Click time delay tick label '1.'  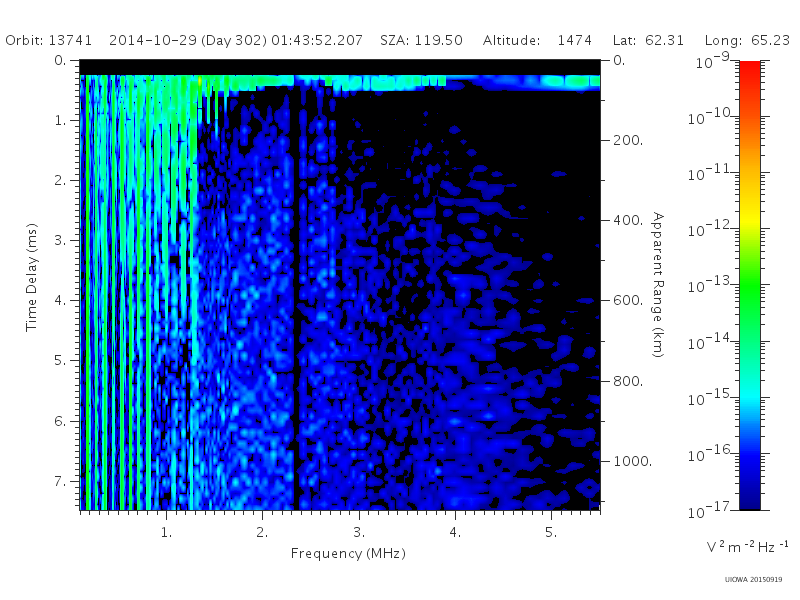coord(60,120)
